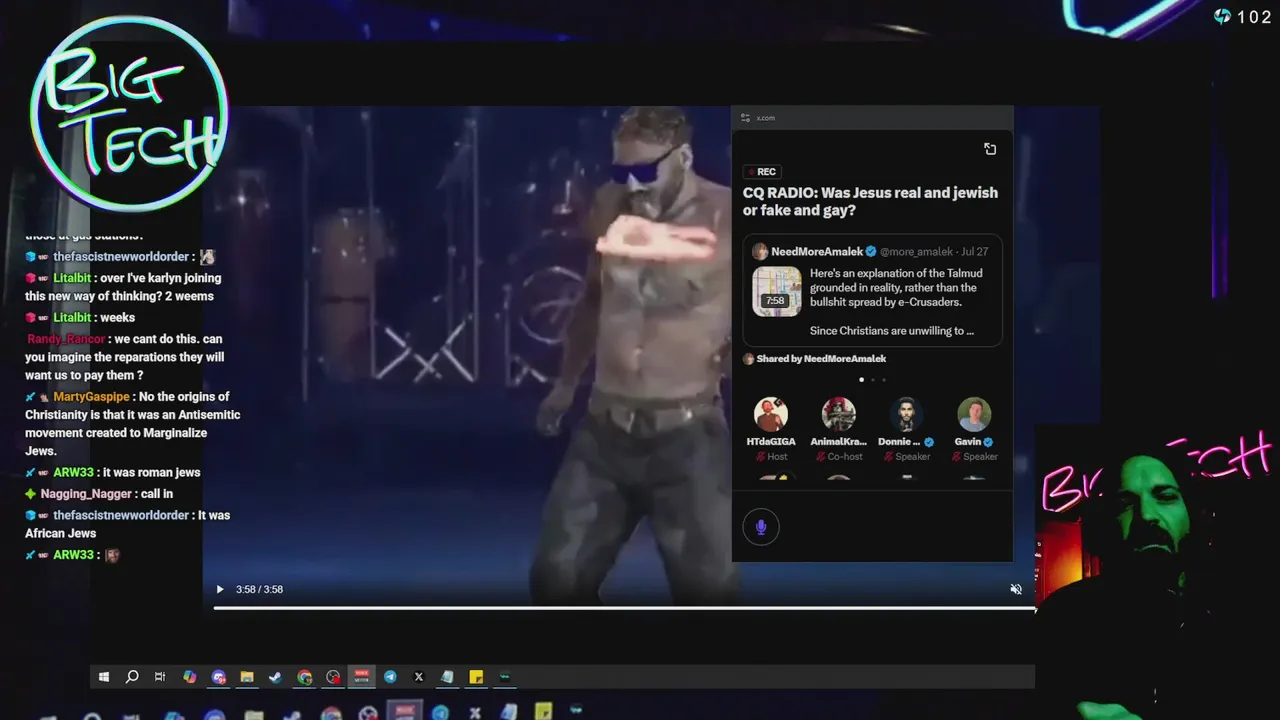Screen dimensions: 1280x720
Task: Open the Windows Start menu
Action: [104, 677]
